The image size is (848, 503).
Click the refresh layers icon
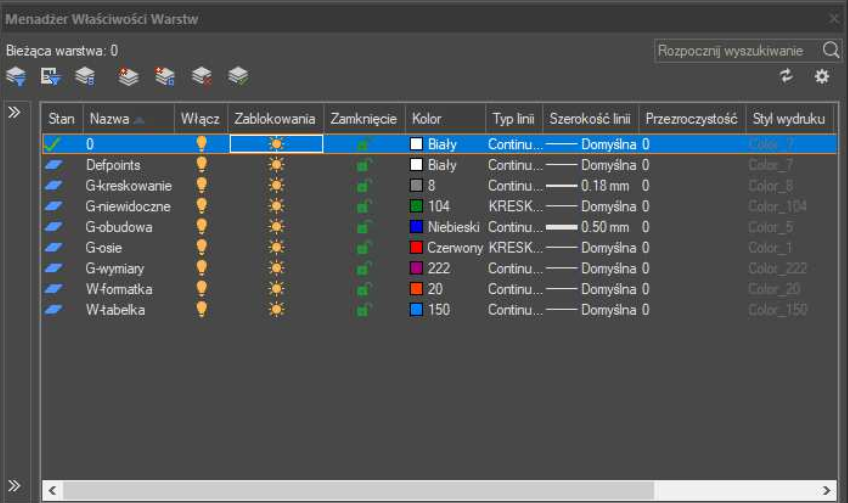pos(787,76)
